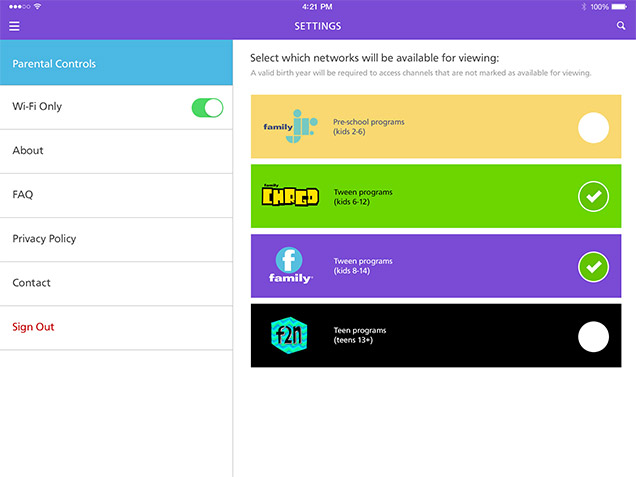Click 'Teen programs (teens 13+)' text
The width and height of the screenshot is (636, 477).
click(x=359, y=335)
